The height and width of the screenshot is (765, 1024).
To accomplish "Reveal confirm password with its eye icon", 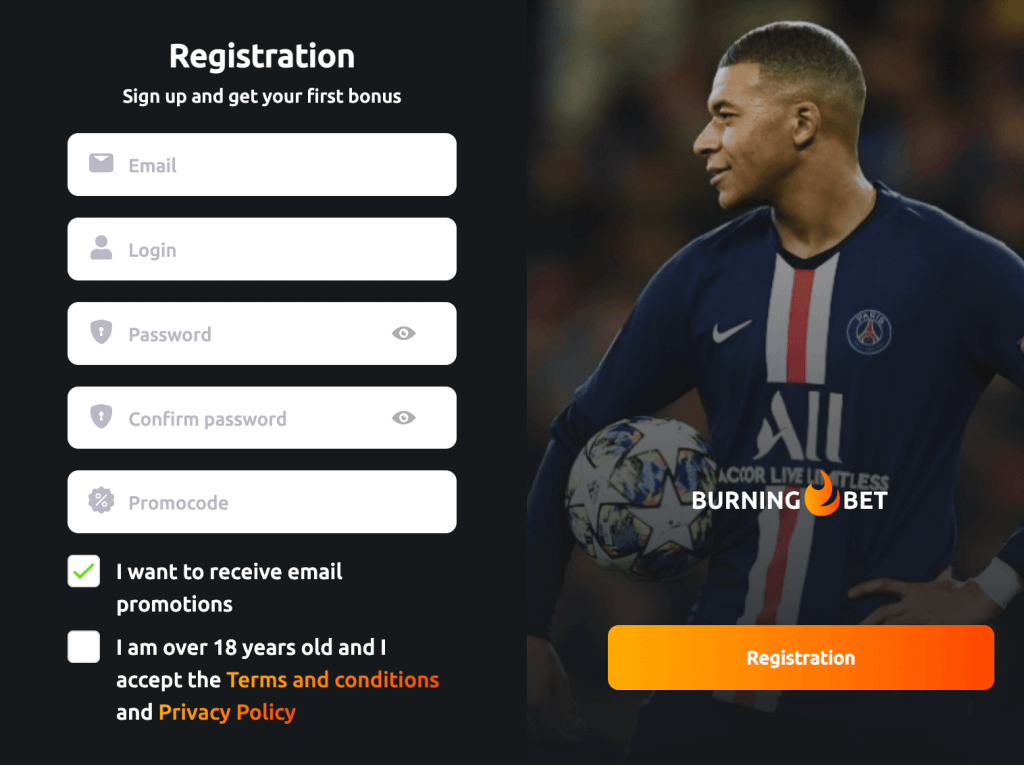I will 404,417.
